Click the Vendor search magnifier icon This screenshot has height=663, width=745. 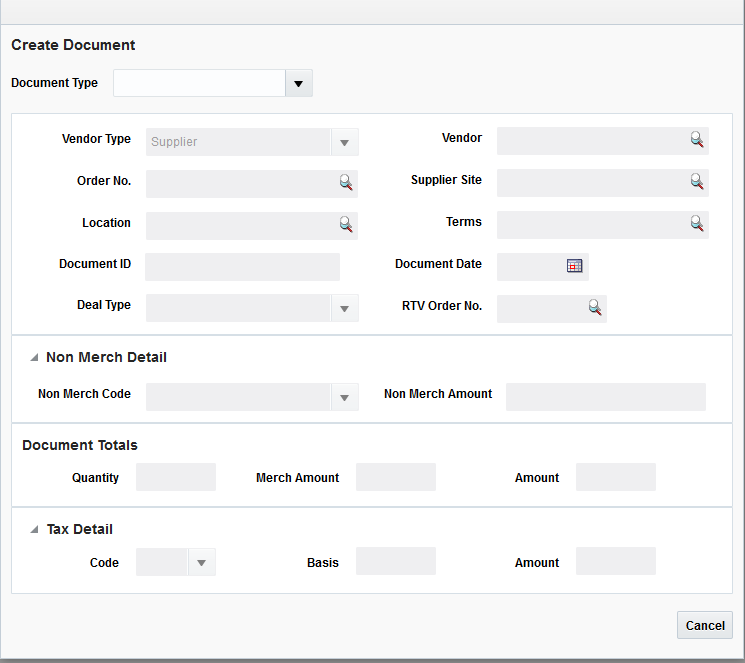tap(697, 140)
